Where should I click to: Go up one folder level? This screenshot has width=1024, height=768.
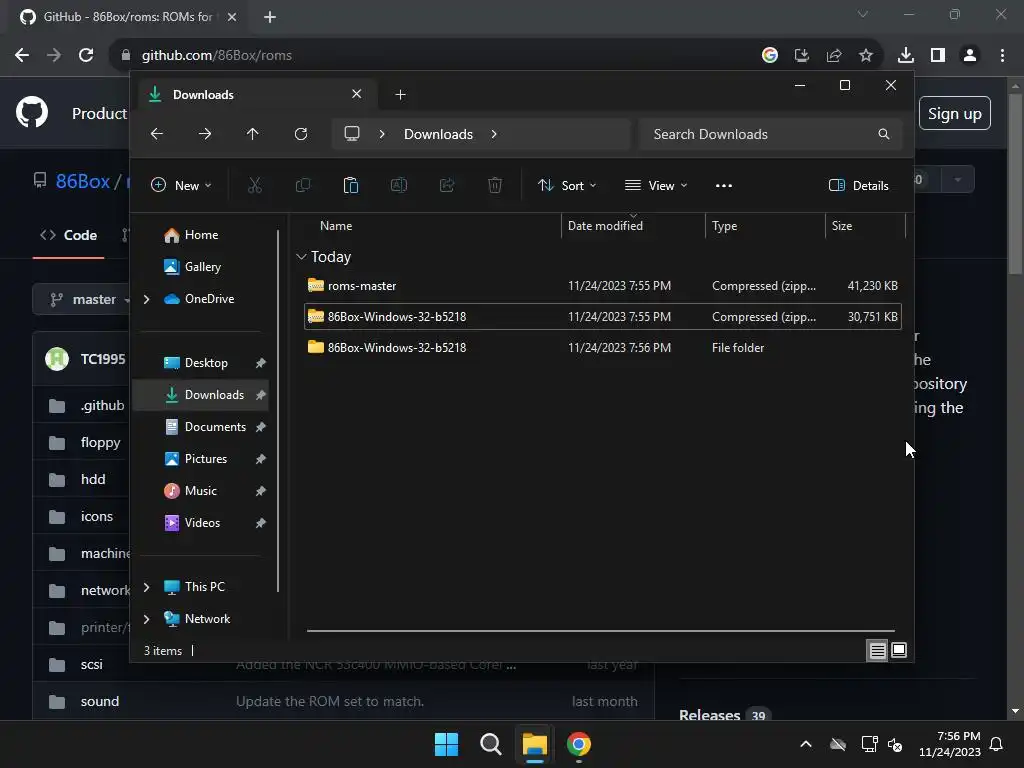pyautogui.click(x=253, y=134)
